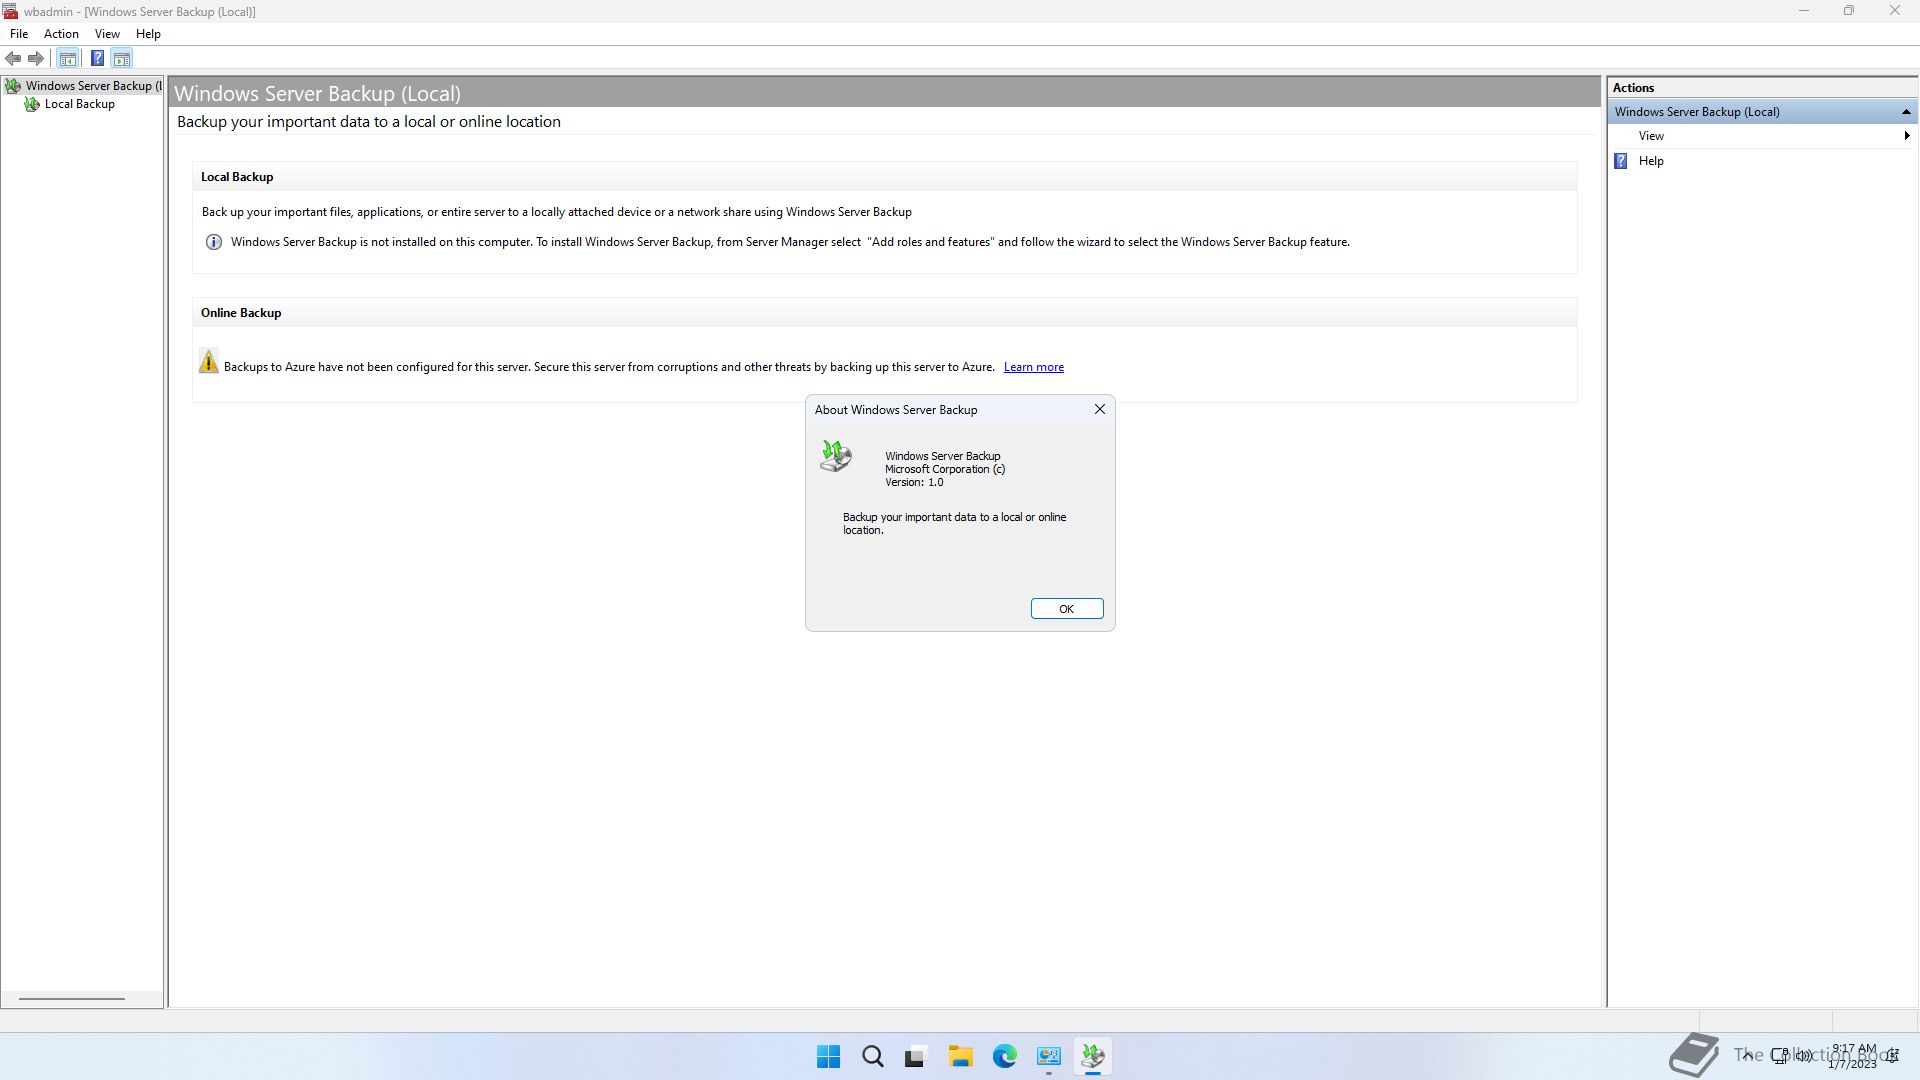Open the File menu

click(x=19, y=33)
